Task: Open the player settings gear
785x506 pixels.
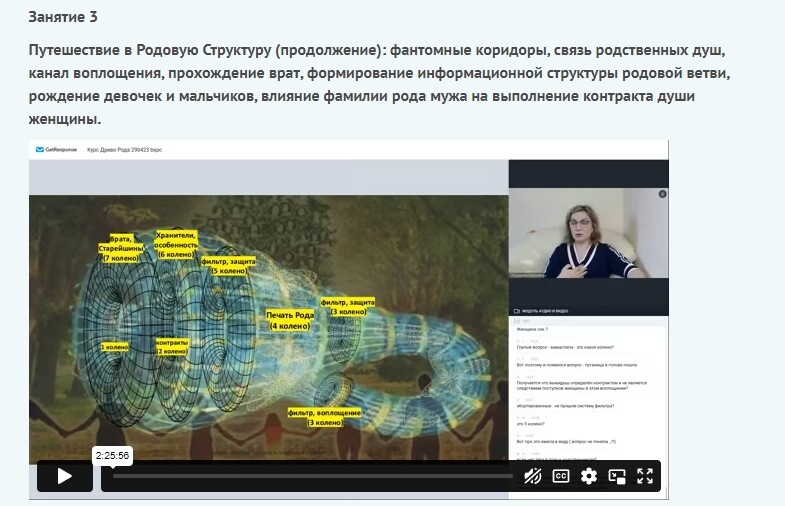Action: coord(589,476)
